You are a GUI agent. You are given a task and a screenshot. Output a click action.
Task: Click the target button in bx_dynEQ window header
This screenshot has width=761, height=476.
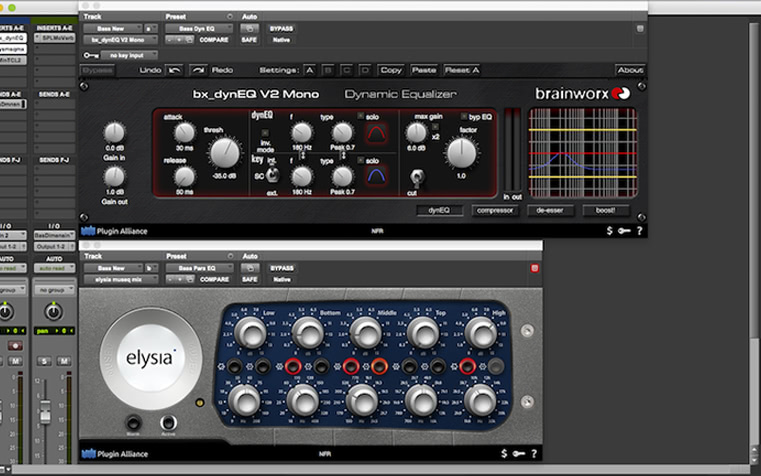coord(640,29)
